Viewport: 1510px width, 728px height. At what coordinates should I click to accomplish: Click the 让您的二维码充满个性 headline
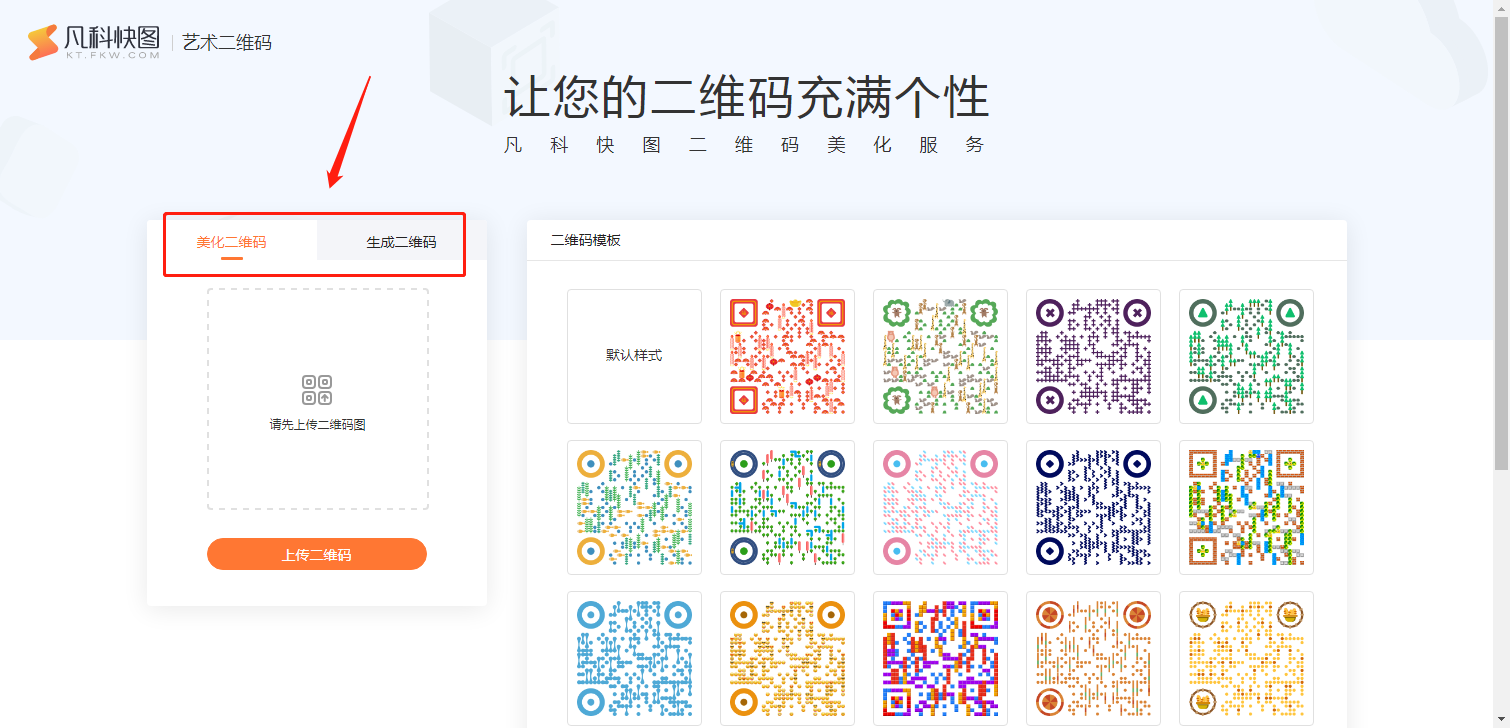coord(746,97)
